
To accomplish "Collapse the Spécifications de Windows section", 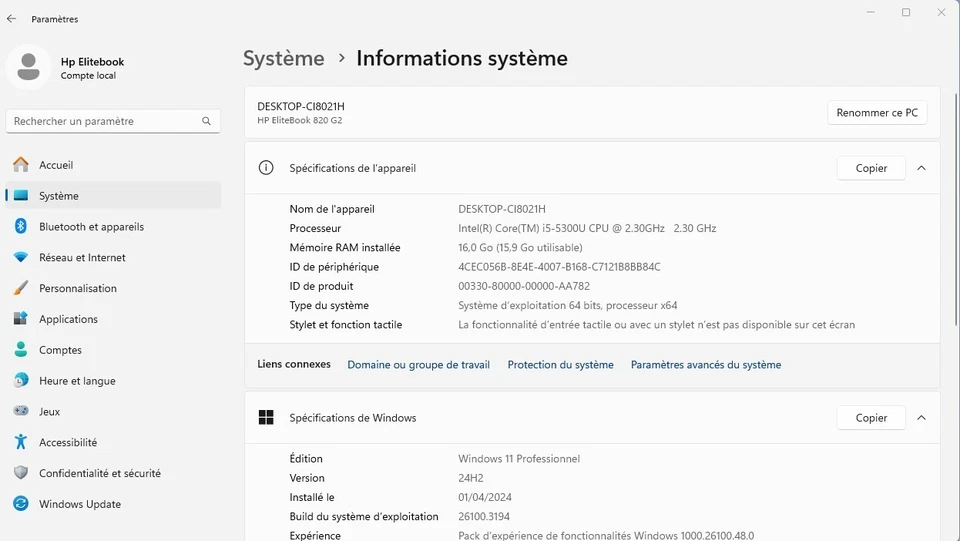I will point(921,417).
